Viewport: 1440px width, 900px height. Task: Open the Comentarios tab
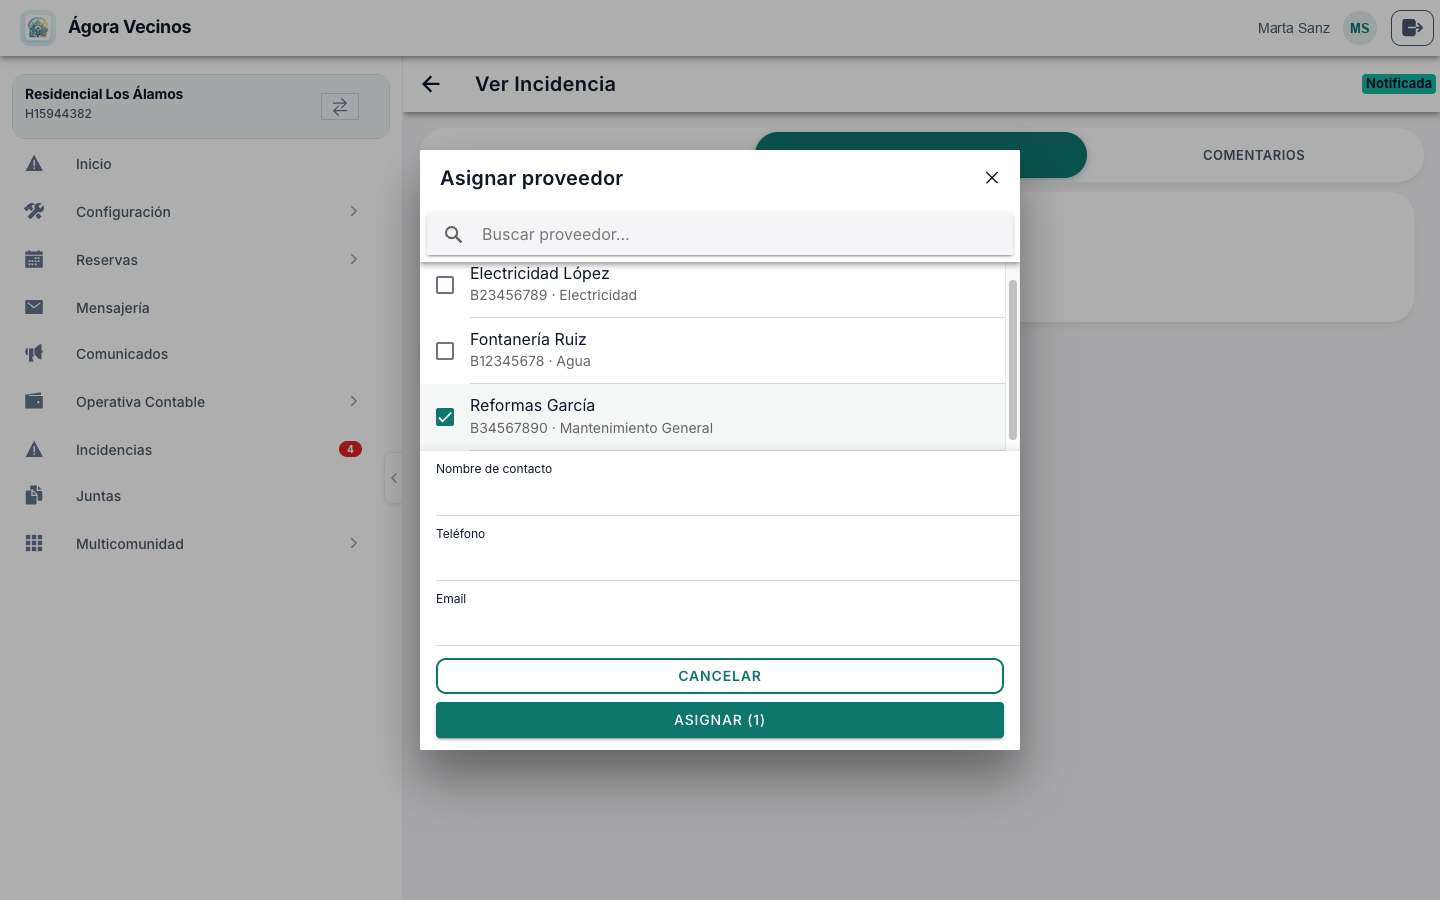[x=1254, y=155]
